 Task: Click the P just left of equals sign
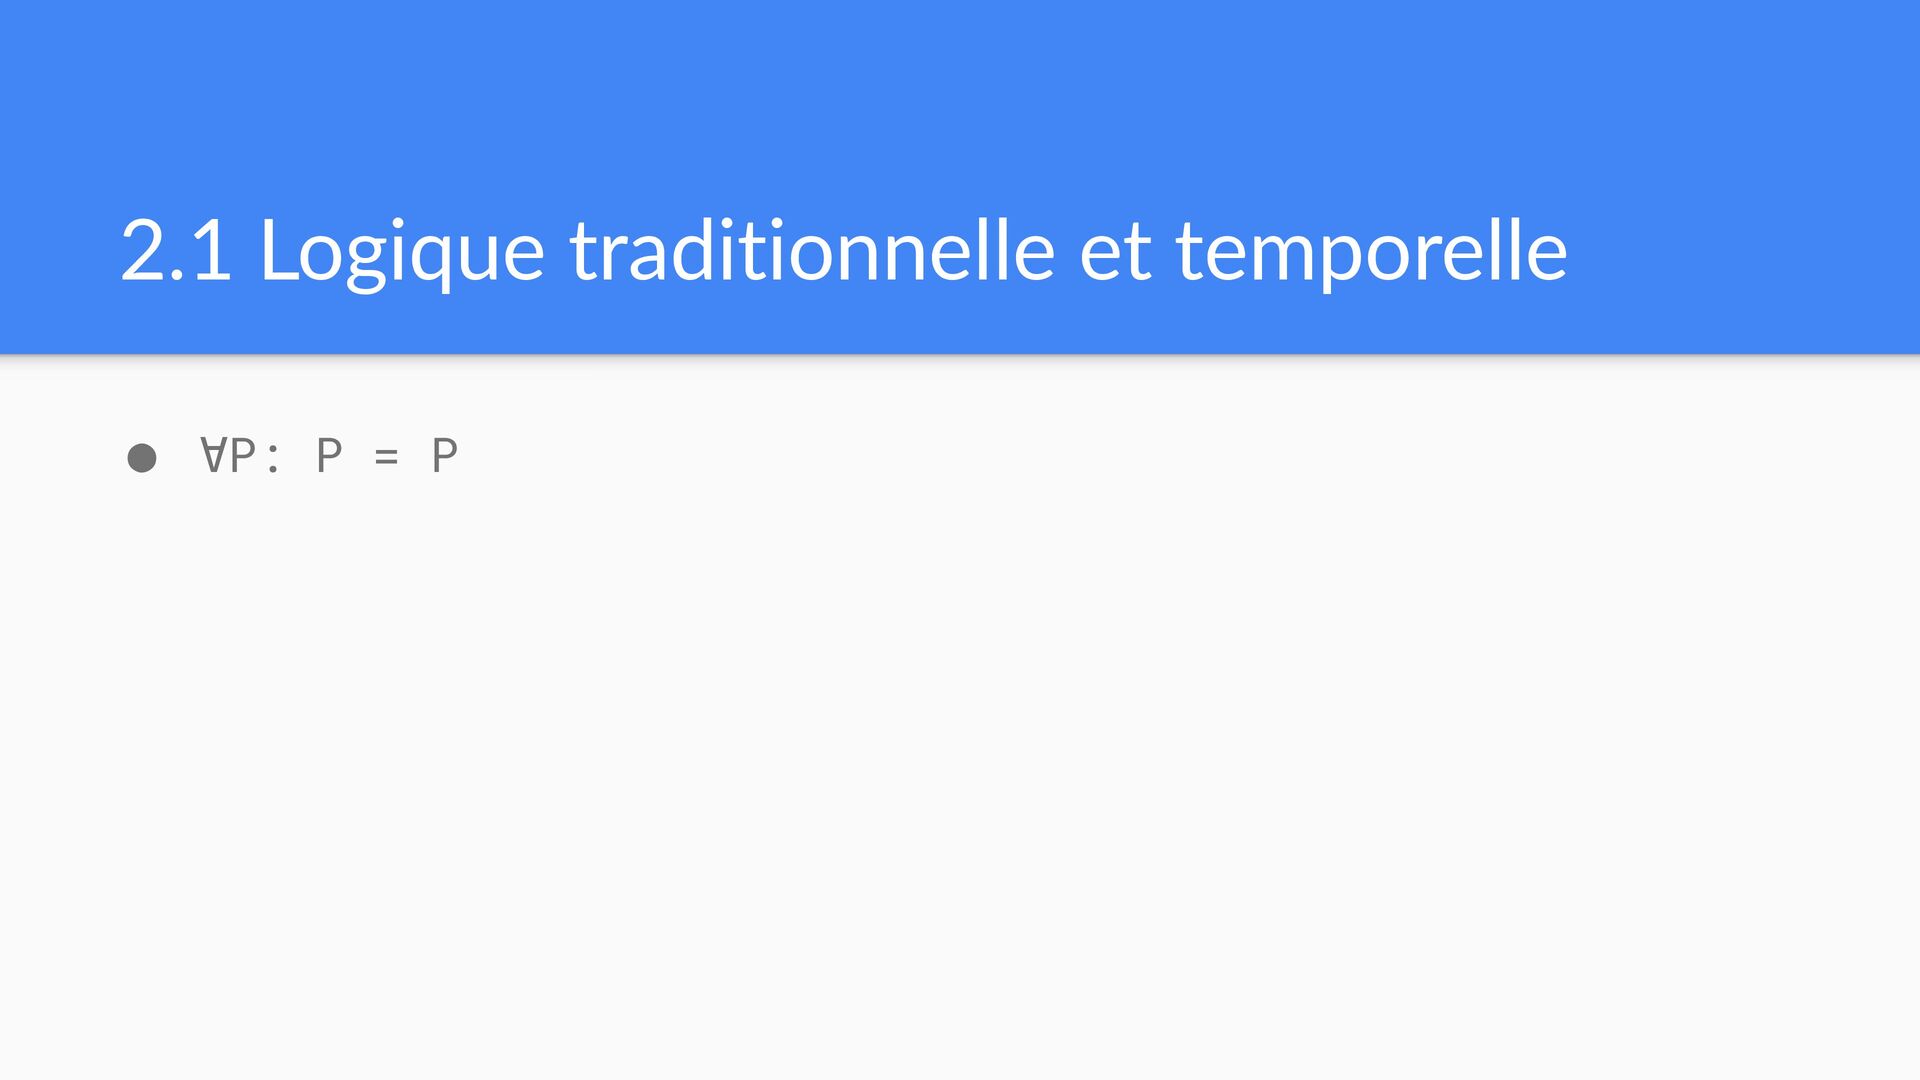tap(329, 456)
